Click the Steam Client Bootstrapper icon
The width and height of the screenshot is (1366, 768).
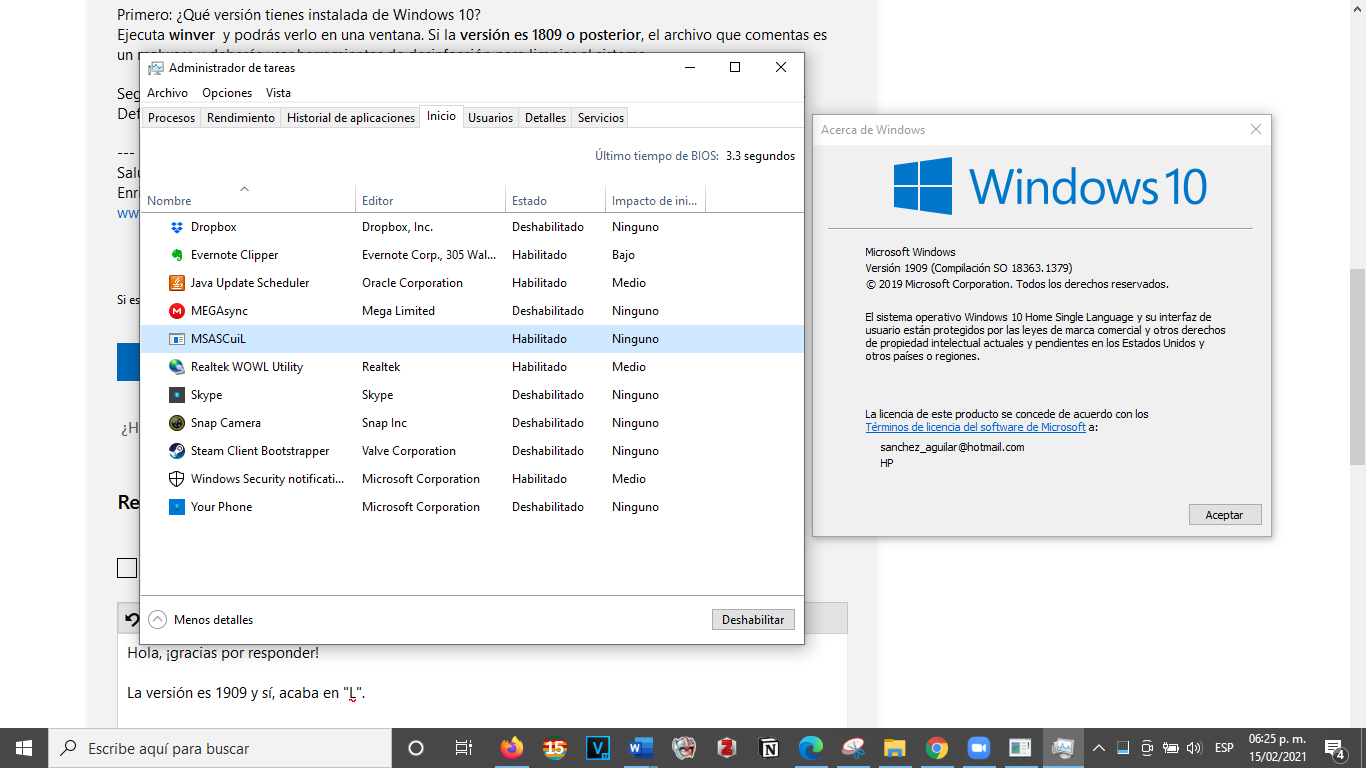click(x=177, y=451)
